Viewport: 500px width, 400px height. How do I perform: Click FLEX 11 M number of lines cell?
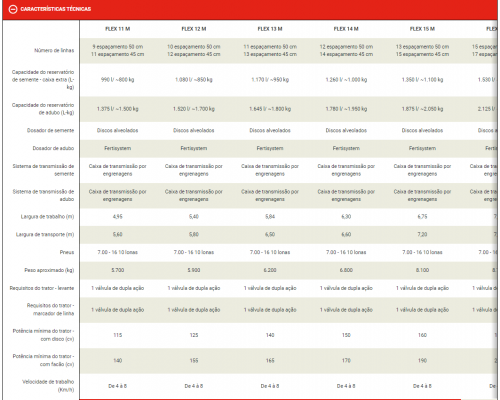tap(118, 50)
